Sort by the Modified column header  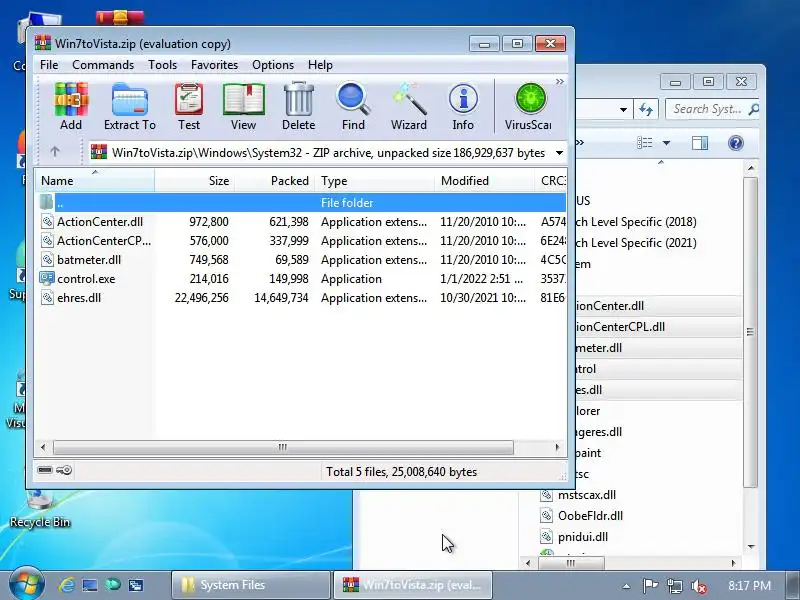(x=484, y=181)
